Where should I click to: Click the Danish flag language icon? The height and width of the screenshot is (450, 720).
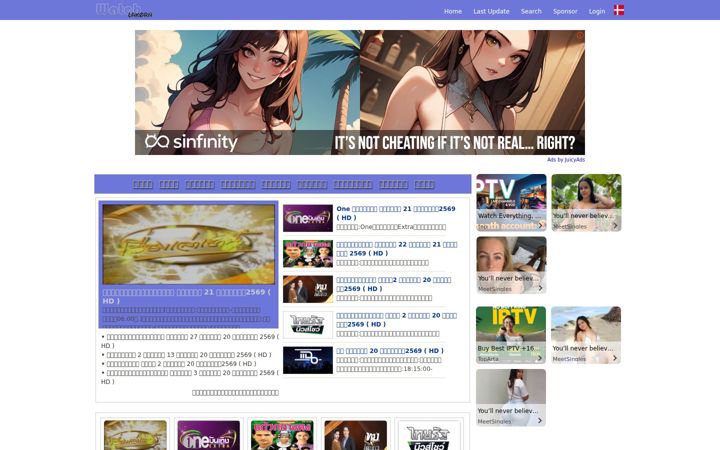[619, 10]
